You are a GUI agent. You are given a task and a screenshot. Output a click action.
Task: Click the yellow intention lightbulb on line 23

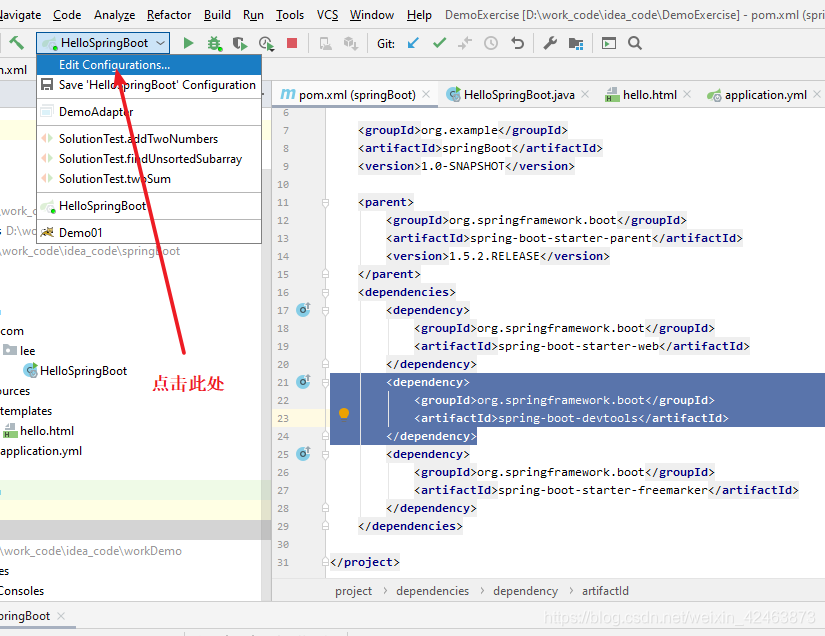click(344, 414)
